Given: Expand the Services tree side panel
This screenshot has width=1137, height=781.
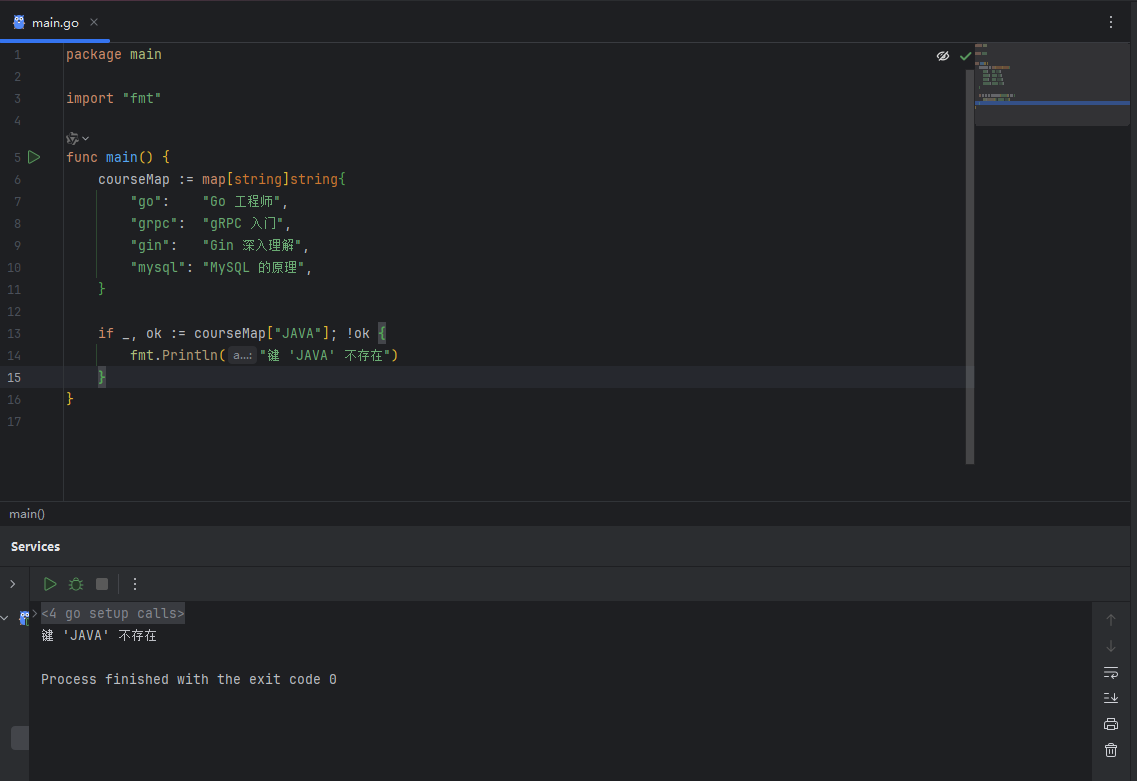Looking at the screenshot, I should tap(12, 584).
